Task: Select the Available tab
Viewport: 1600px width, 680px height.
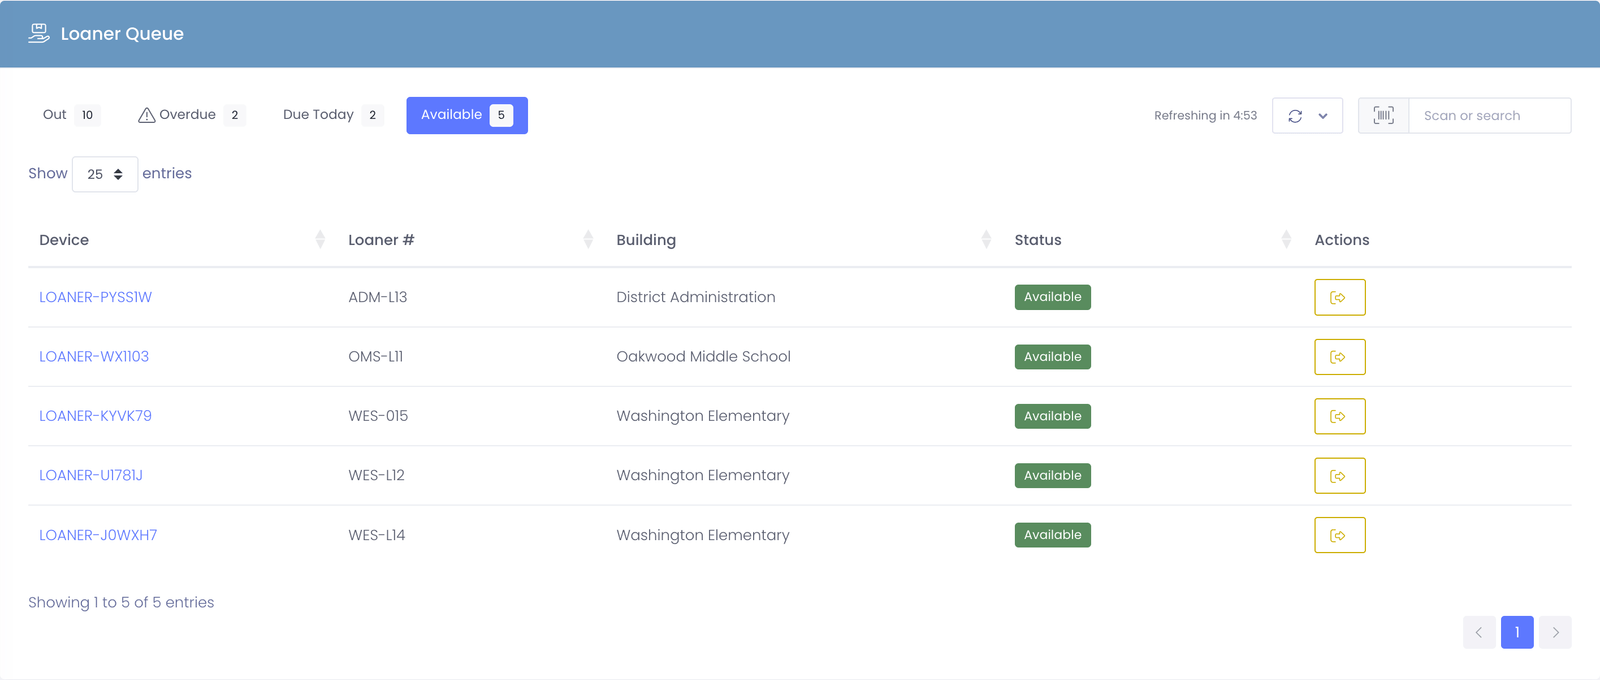Action: point(467,115)
